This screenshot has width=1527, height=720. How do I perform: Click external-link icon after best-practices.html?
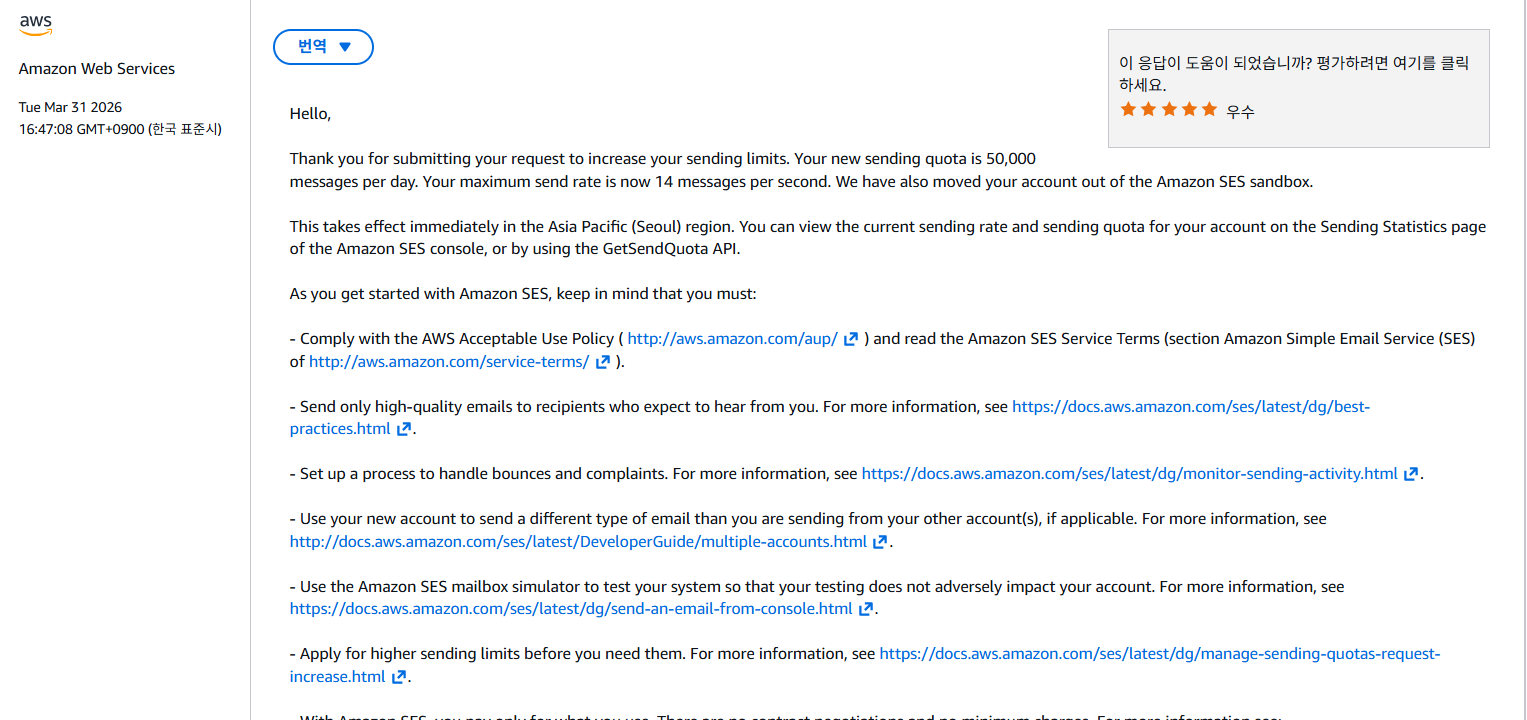coord(404,429)
